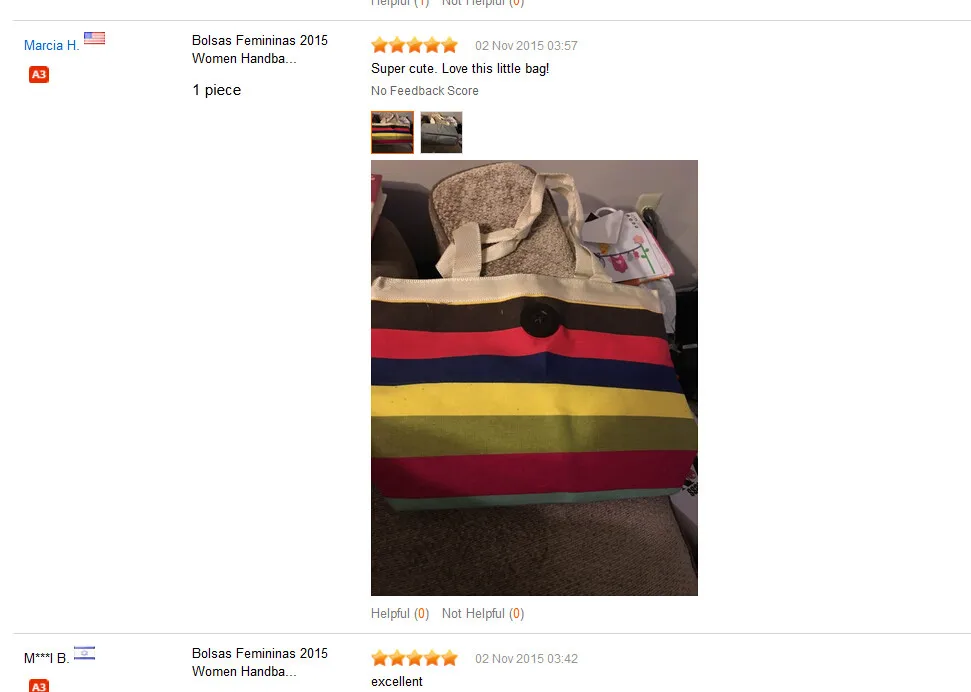Mark Marcia's review as Helpful
This screenshot has height=692, width=971.
click(x=400, y=613)
